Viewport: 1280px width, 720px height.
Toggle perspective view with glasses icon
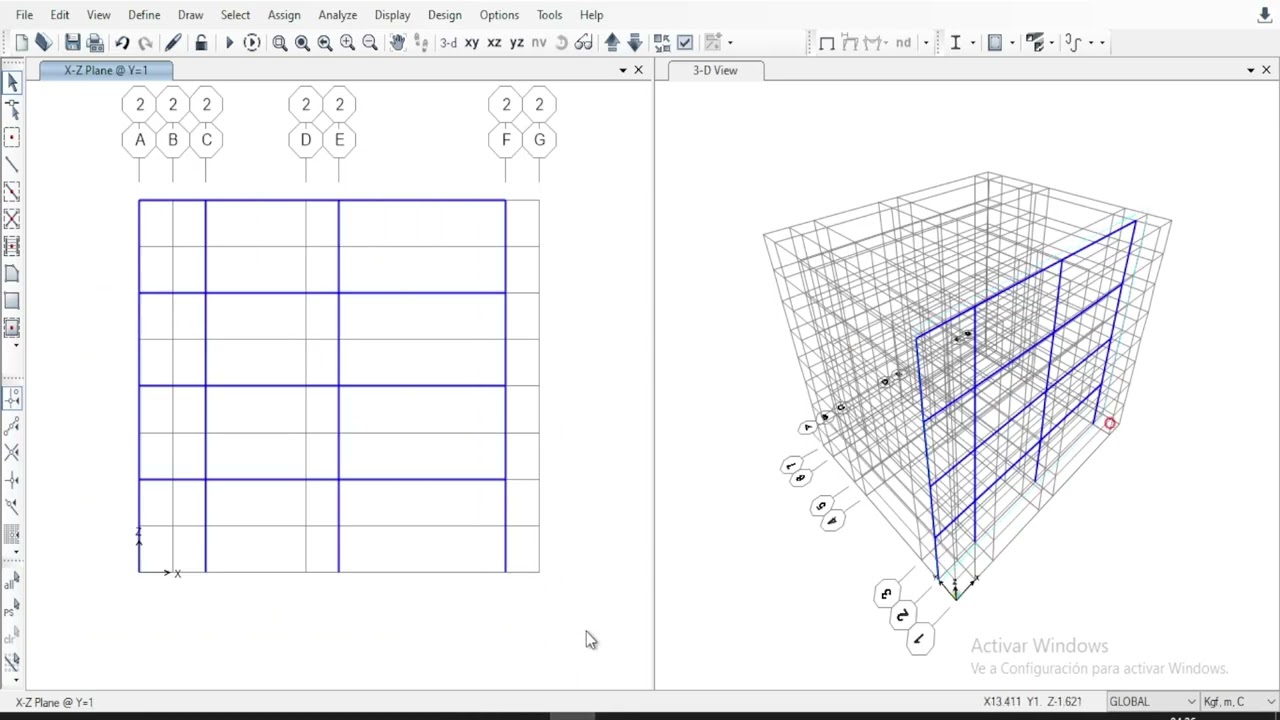click(x=584, y=42)
